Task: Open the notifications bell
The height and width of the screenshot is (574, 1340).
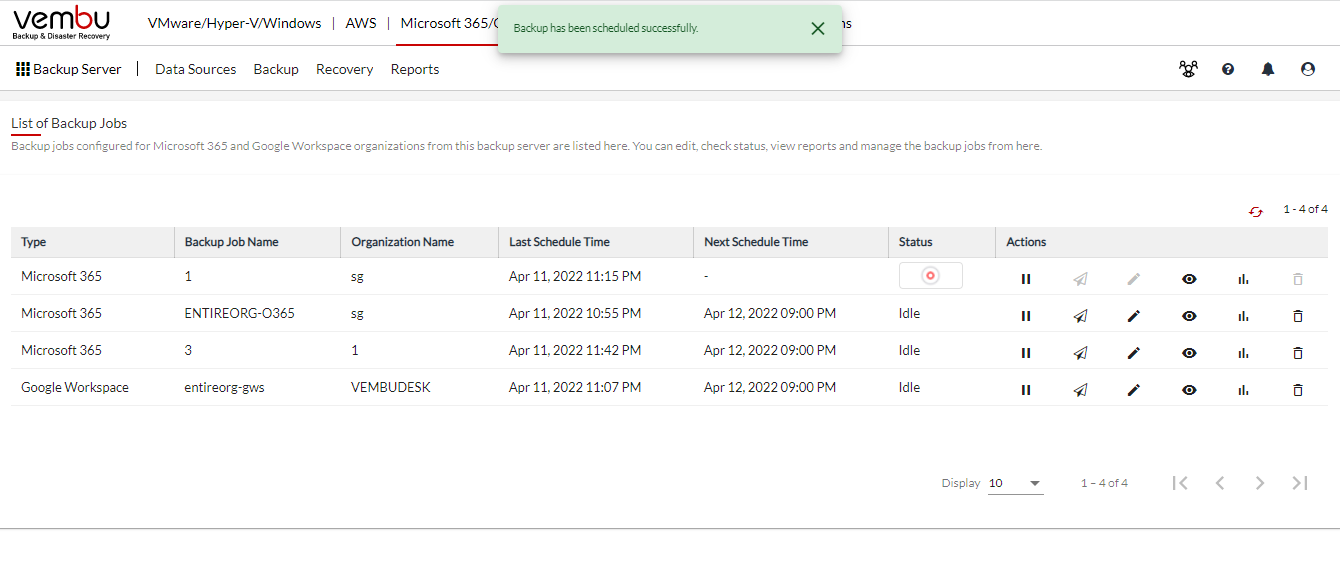Action: coord(1268,69)
